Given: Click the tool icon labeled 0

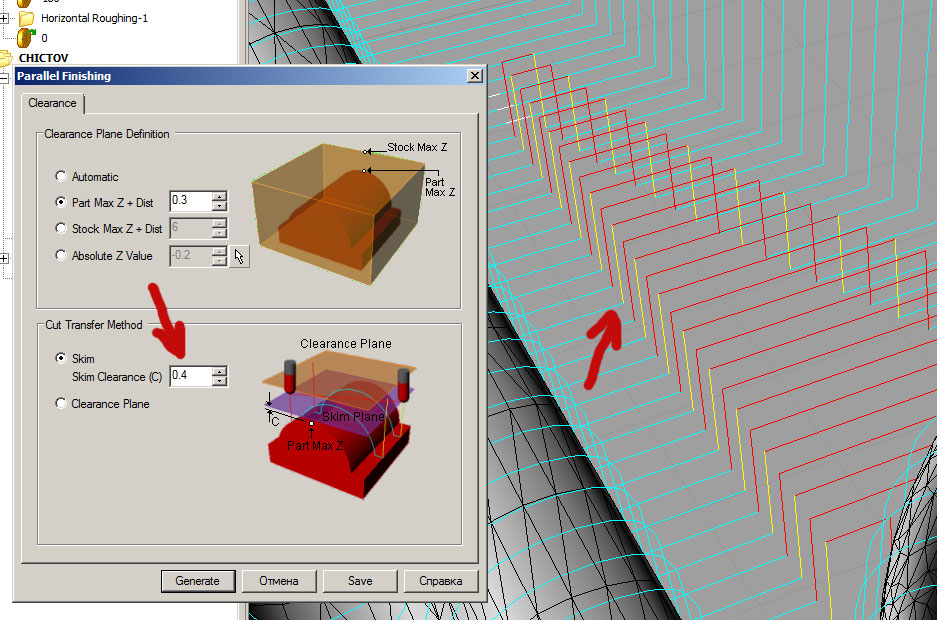Looking at the screenshot, I should [25, 37].
